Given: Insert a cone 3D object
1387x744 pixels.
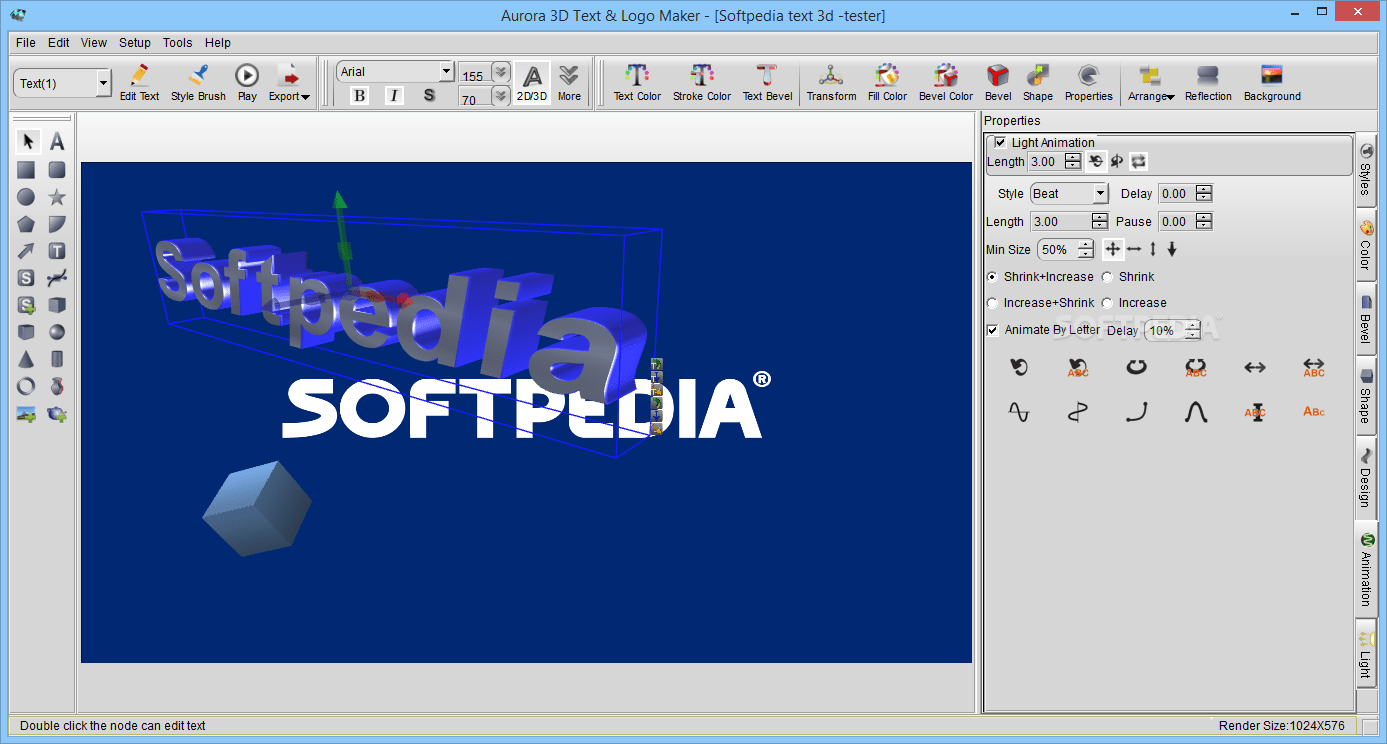Looking at the screenshot, I should pos(27,359).
